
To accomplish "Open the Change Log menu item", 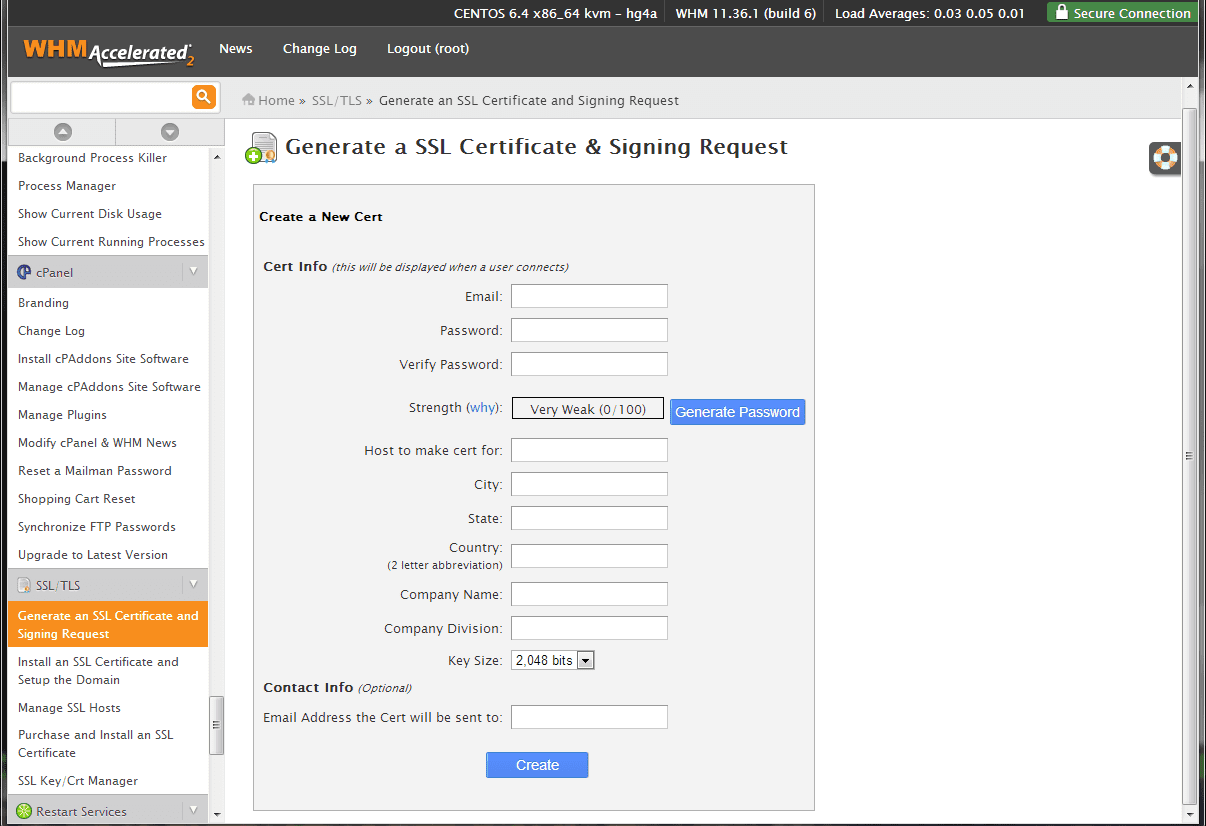I will [320, 49].
